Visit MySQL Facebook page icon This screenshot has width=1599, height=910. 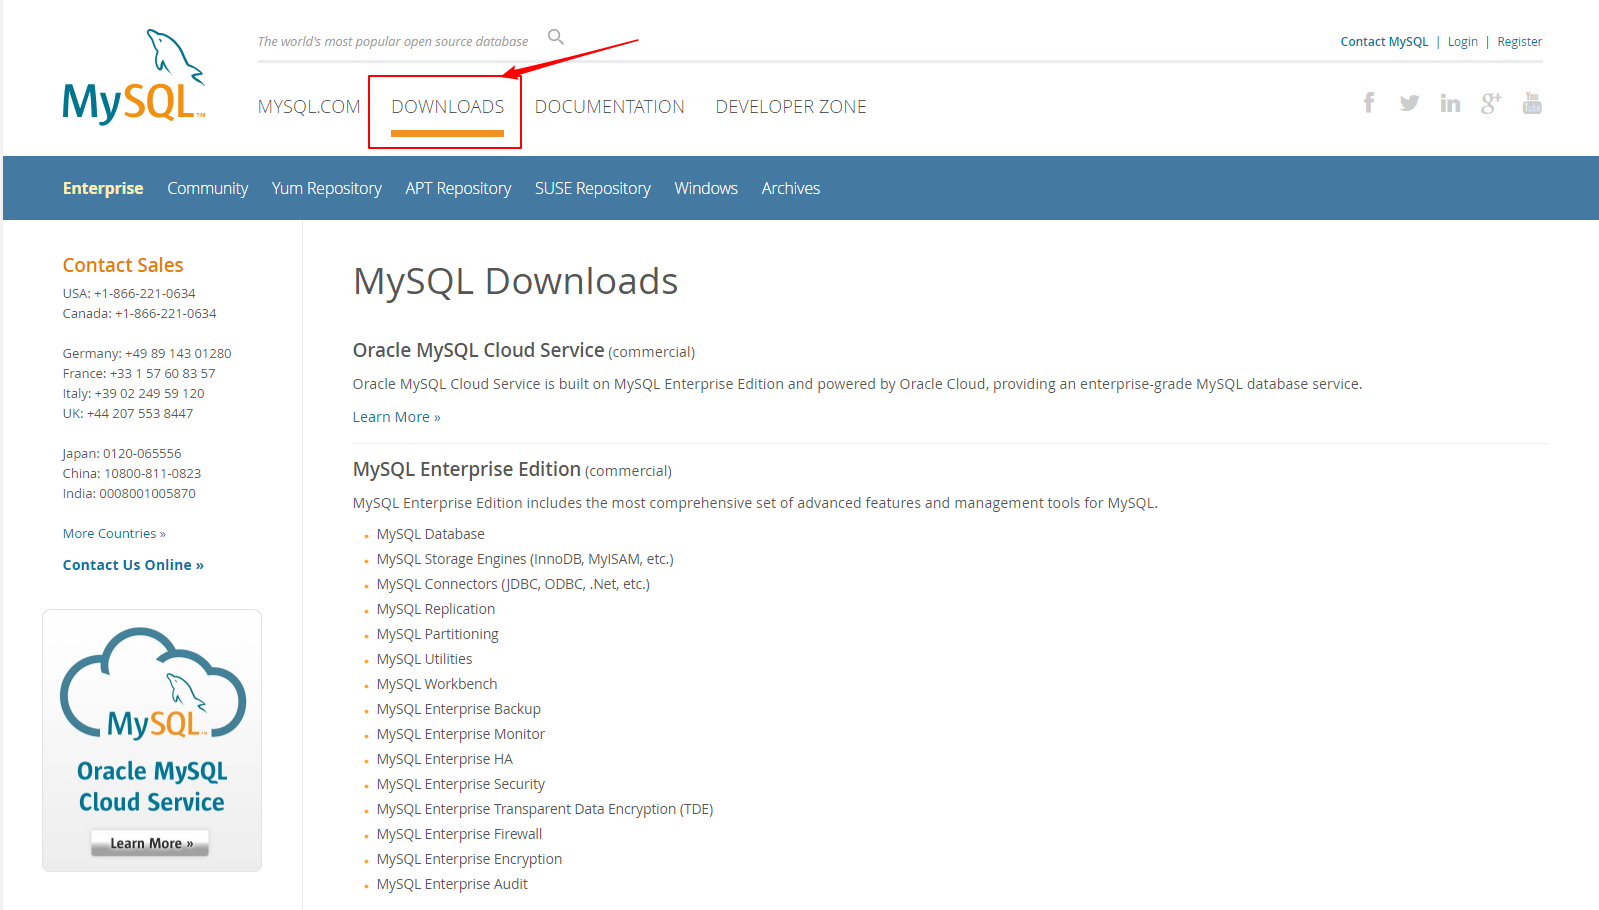point(1369,103)
